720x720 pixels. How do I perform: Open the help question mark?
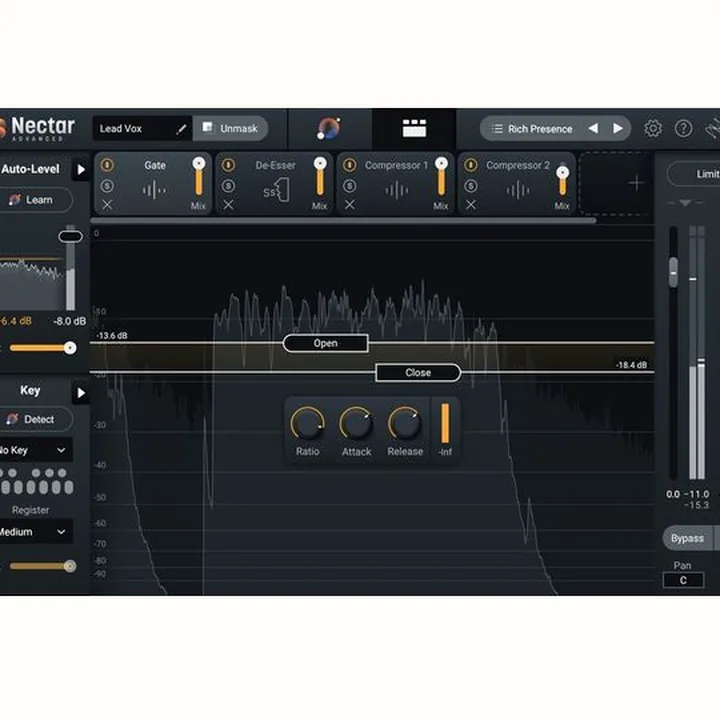[x=683, y=129]
